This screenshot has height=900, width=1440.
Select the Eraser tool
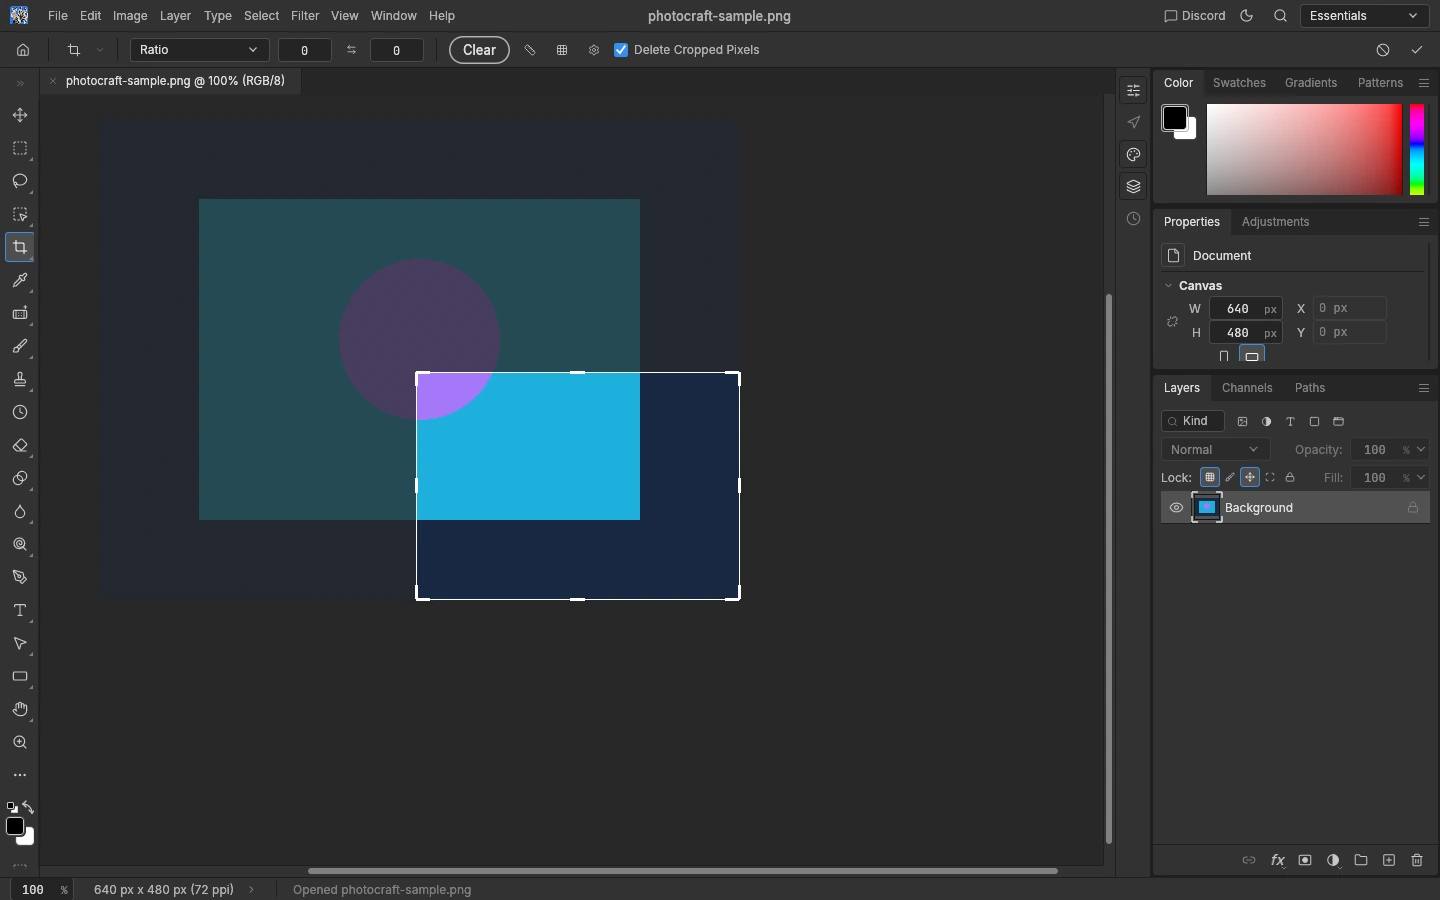(20, 446)
